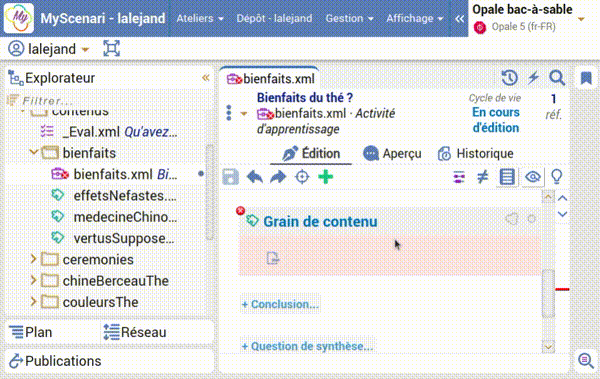
Task: Click the 1 réf. references count
Action: (553, 106)
